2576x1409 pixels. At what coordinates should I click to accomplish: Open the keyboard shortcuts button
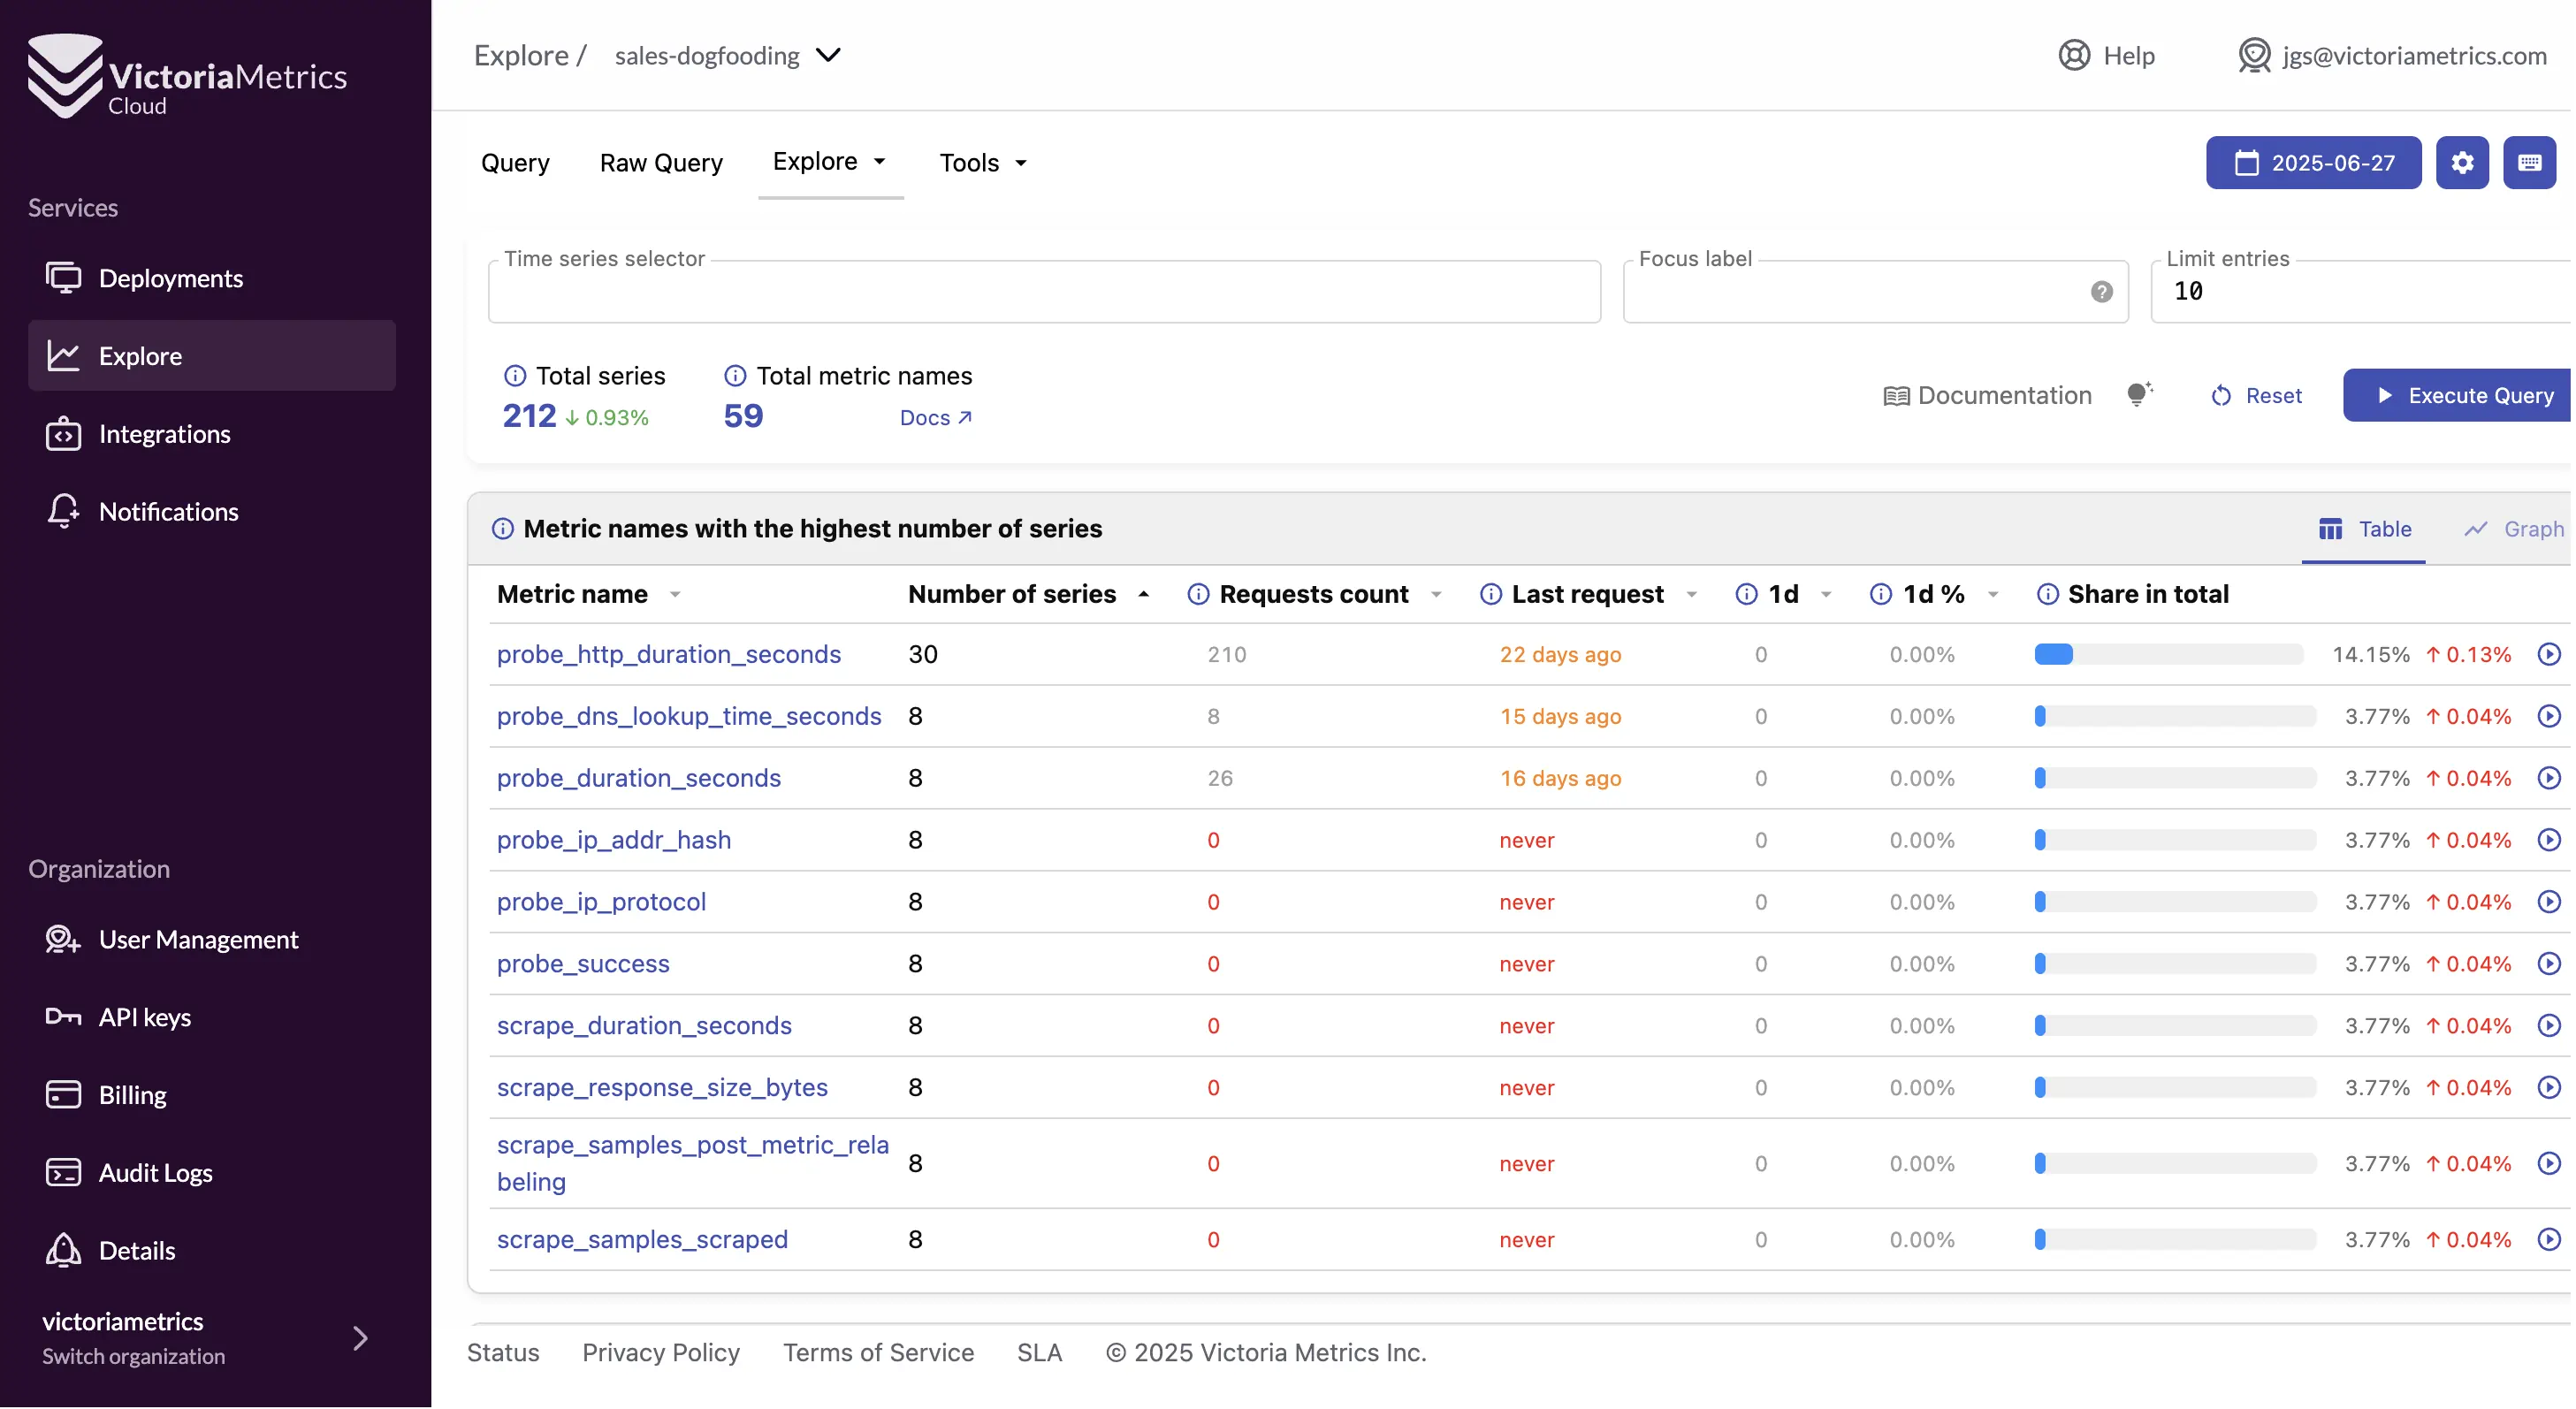(2529, 163)
